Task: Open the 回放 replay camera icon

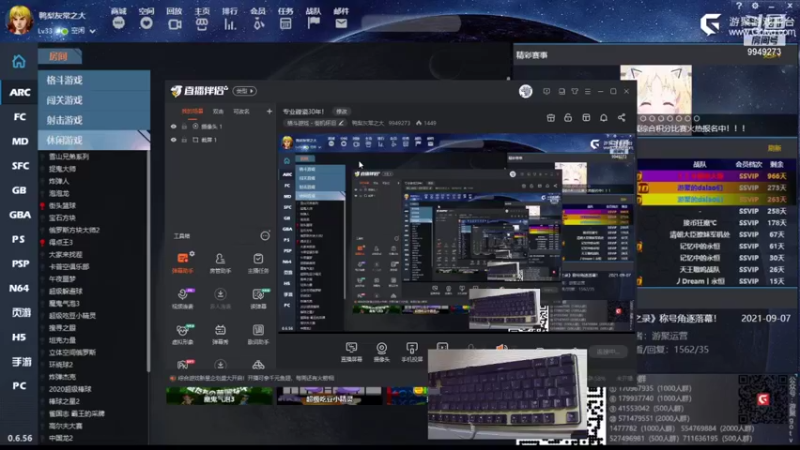Action: 174,23
